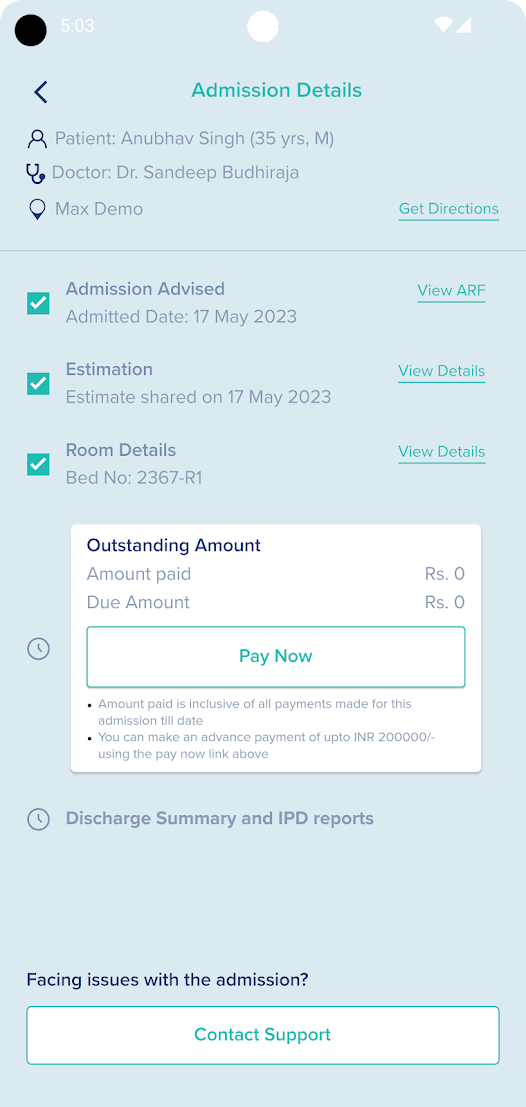Viewport: 526px width, 1107px height.
Task: Toggle the Estimation checkbox
Action: pos(38,384)
